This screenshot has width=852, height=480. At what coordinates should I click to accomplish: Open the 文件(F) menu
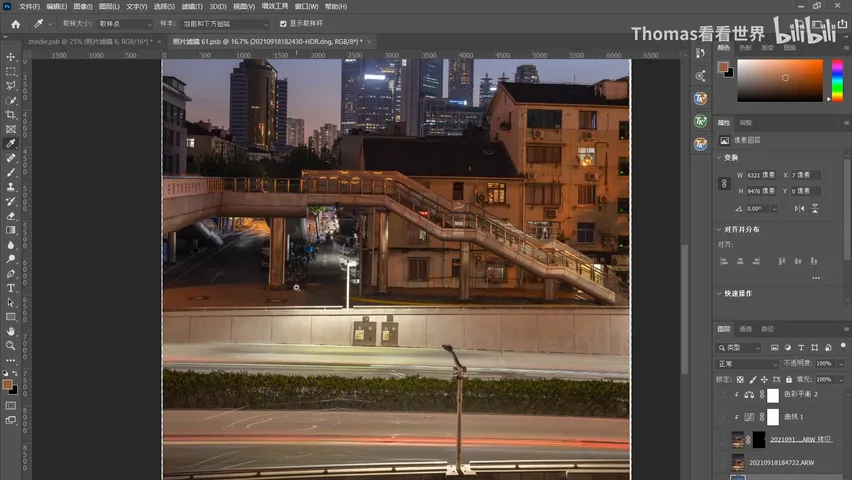[x=29, y=7]
